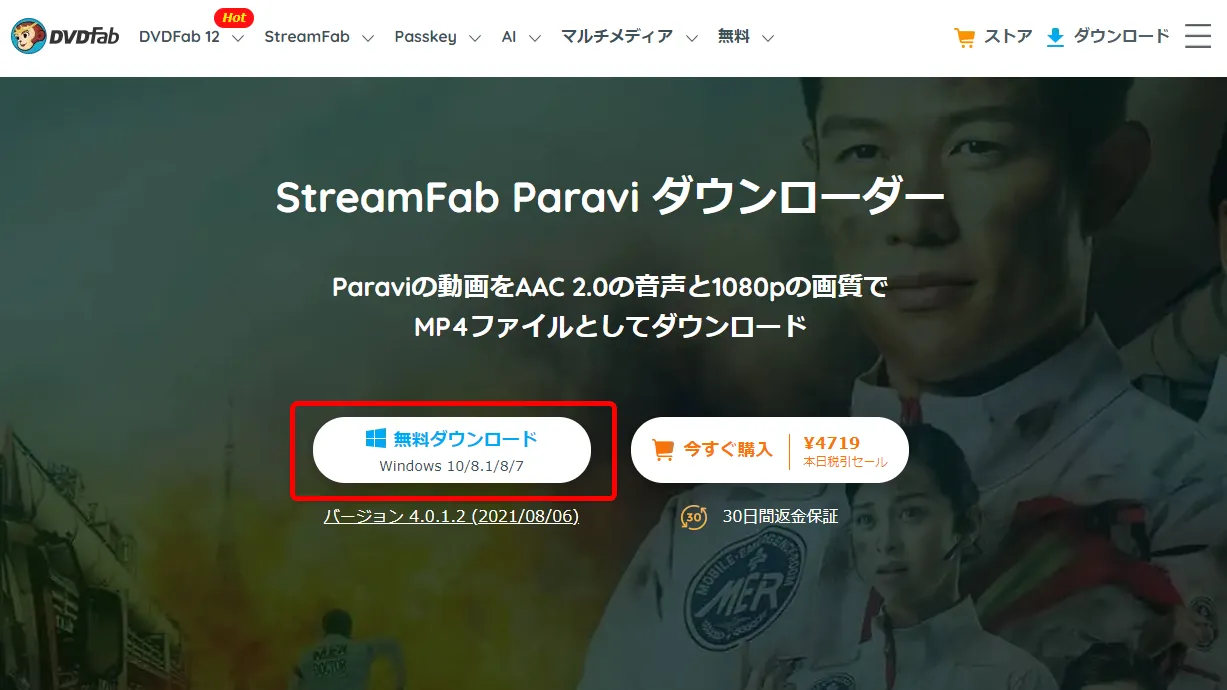This screenshot has width=1227, height=690.
Task: Open the バージョン 4.0.1.2 (2021/08/06) link
Action: 451,516
